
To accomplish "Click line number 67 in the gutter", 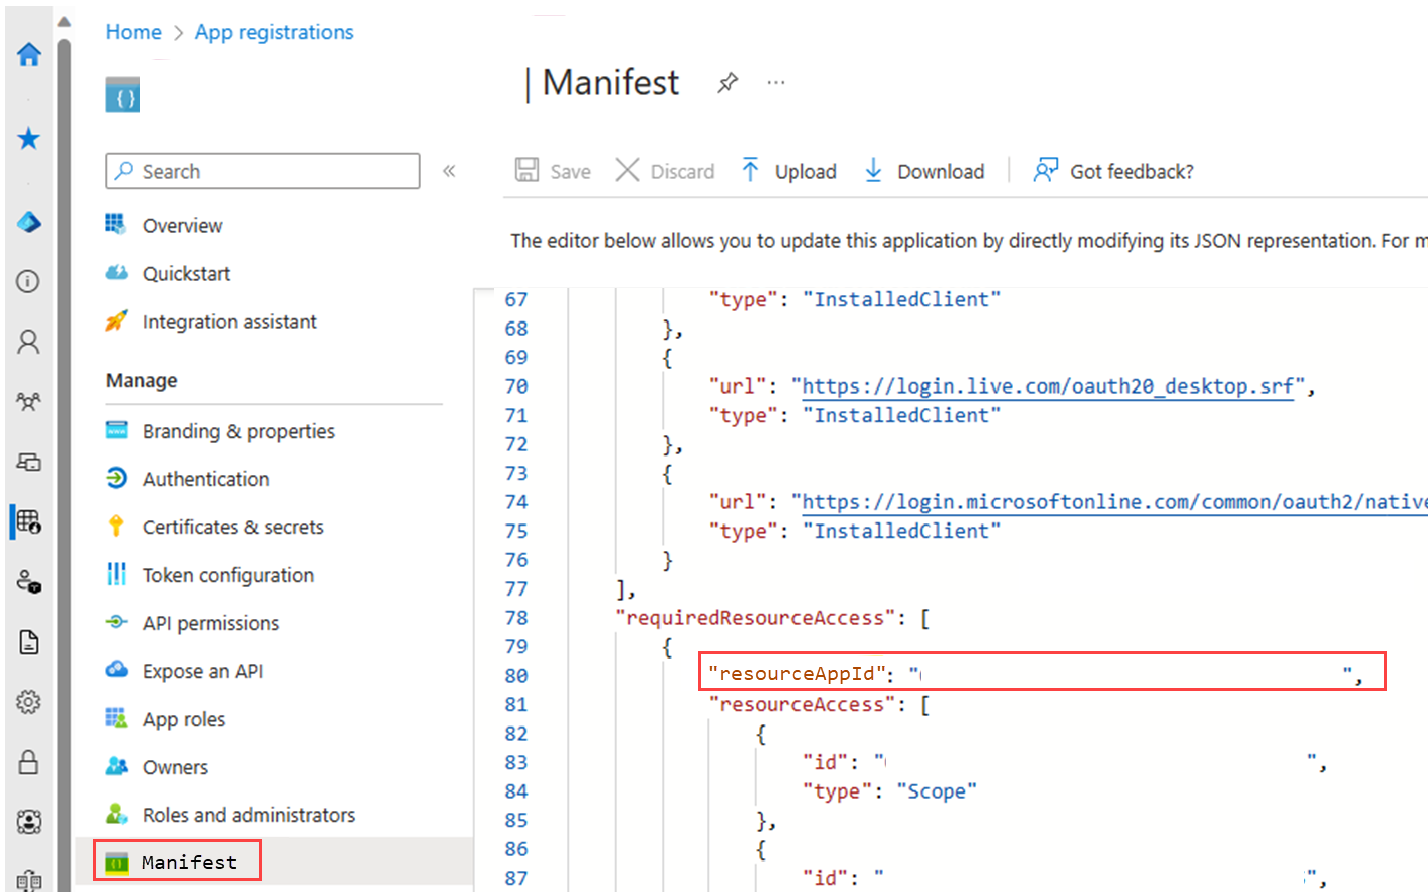I will click(x=516, y=299).
